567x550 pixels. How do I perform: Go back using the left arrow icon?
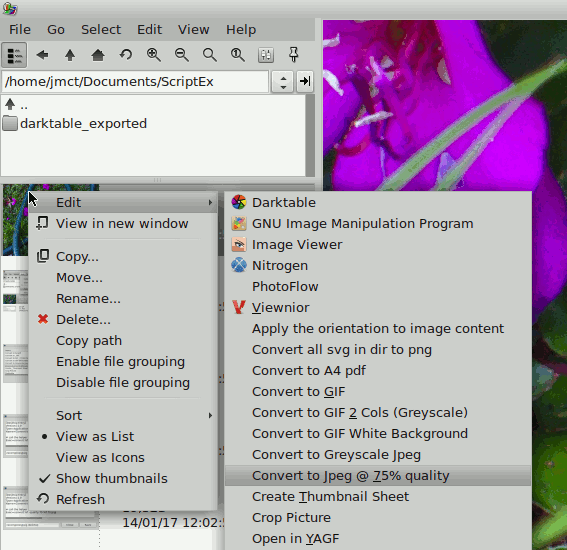pyautogui.click(x=42, y=55)
